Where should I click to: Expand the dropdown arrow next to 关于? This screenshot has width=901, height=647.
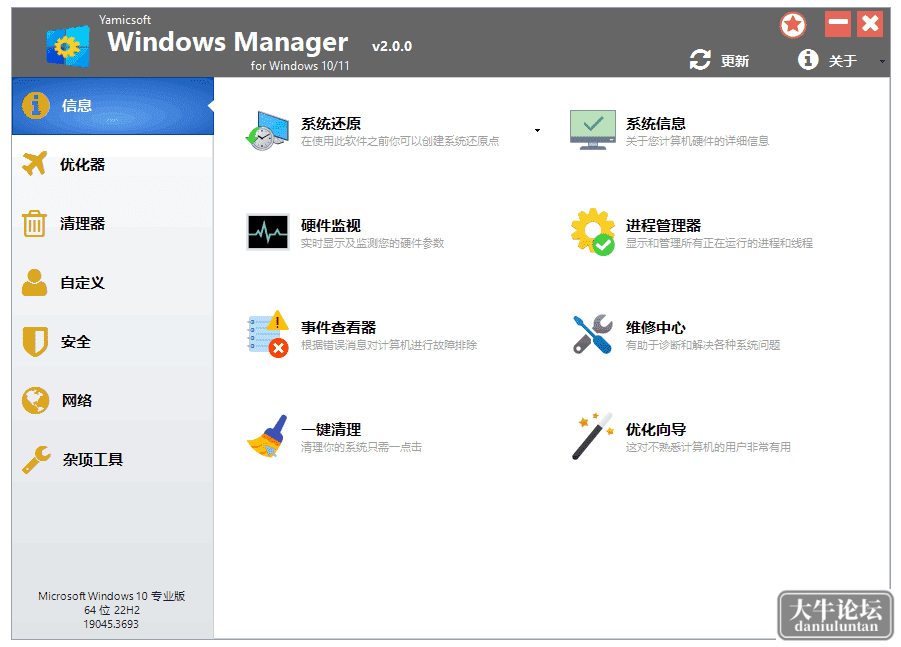tap(882, 61)
